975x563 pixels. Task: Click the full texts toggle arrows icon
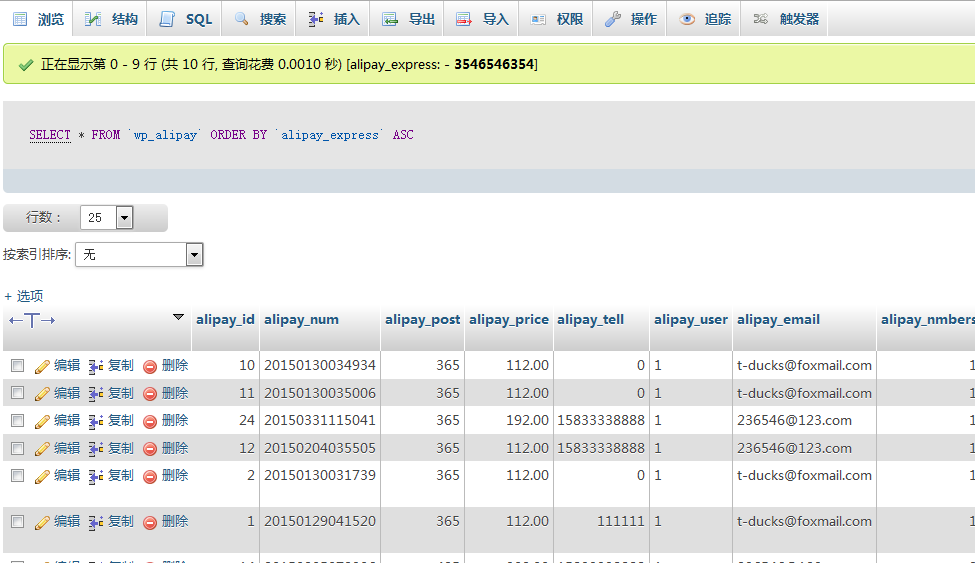point(31,320)
